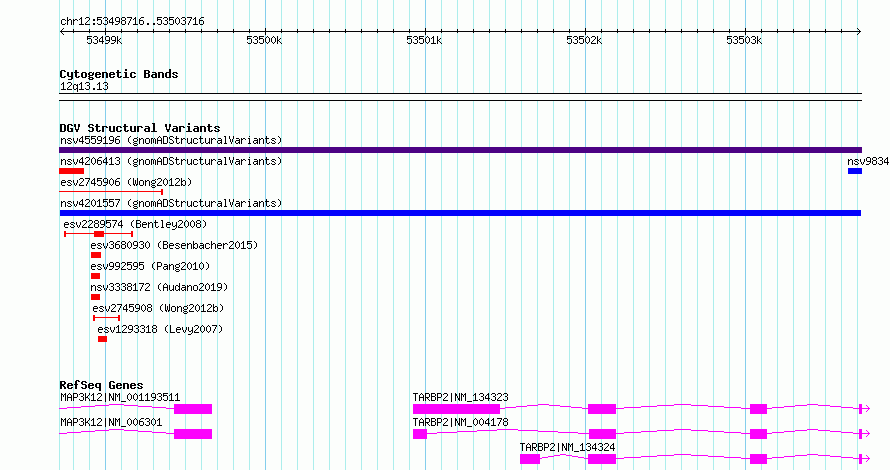Click the small first exon of TARBP2 NM_004178
The width and height of the screenshot is (890, 470).
[x=420, y=434]
